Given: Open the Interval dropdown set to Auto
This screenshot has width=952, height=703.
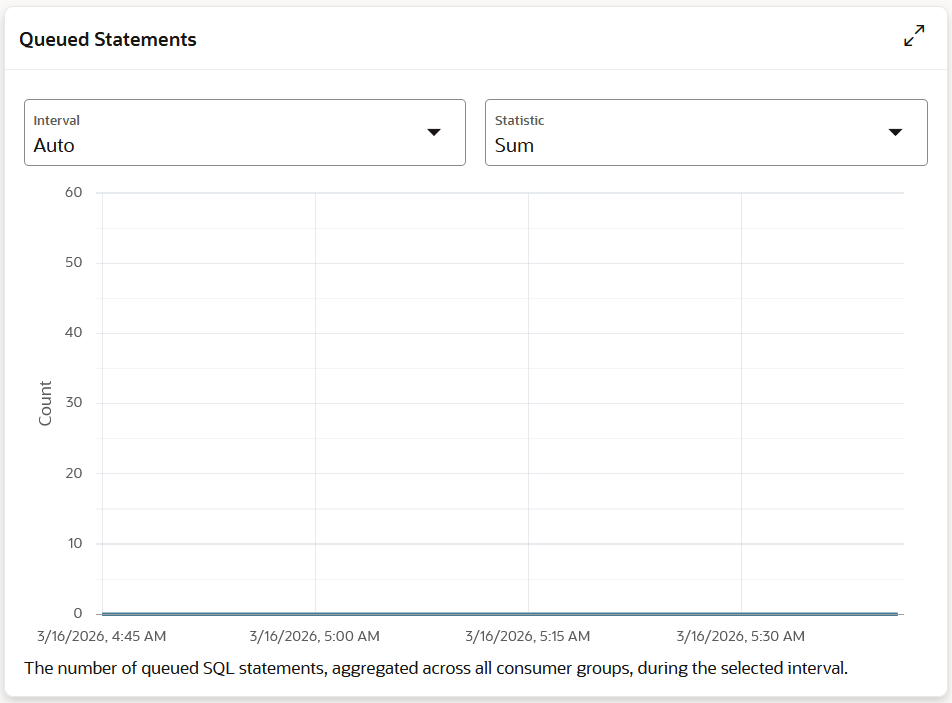Looking at the screenshot, I should pos(245,132).
